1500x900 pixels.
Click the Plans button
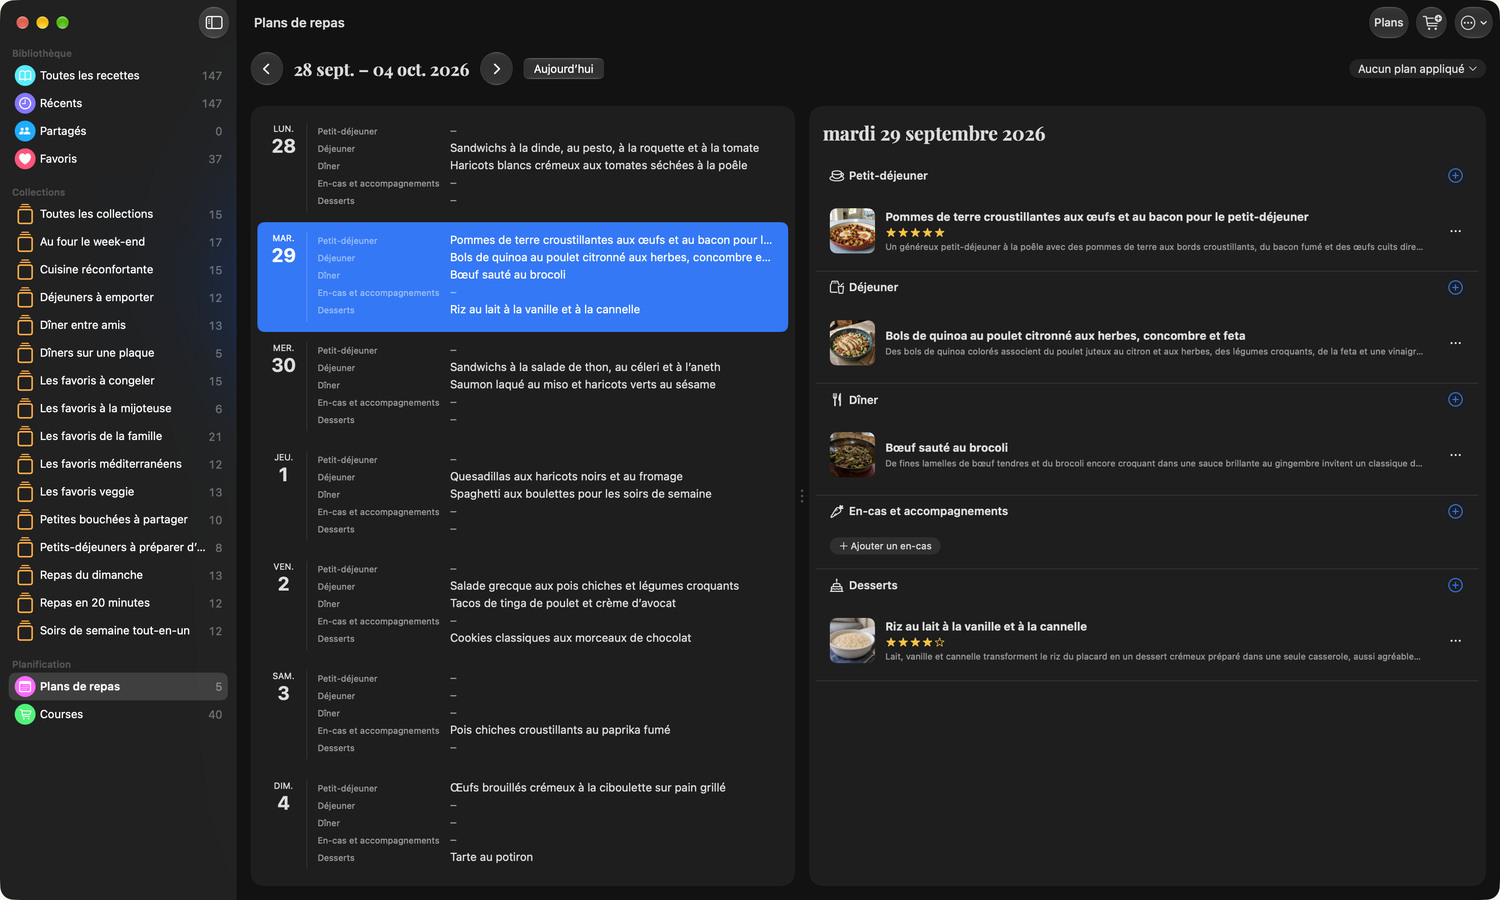pos(1388,22)
